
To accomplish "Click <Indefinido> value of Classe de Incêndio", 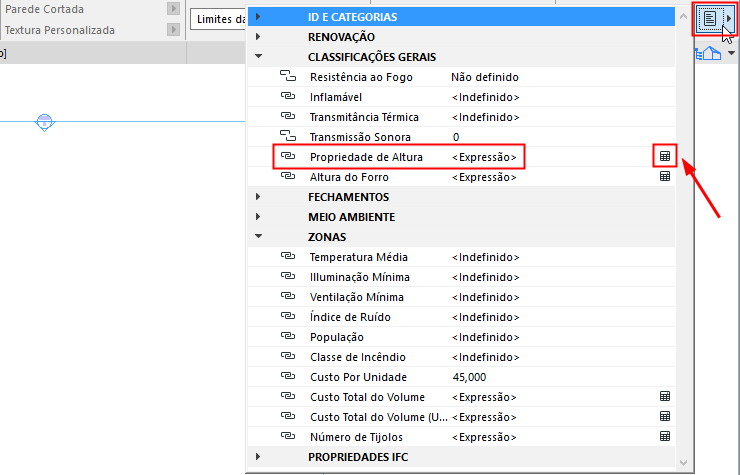I will 486,357.
